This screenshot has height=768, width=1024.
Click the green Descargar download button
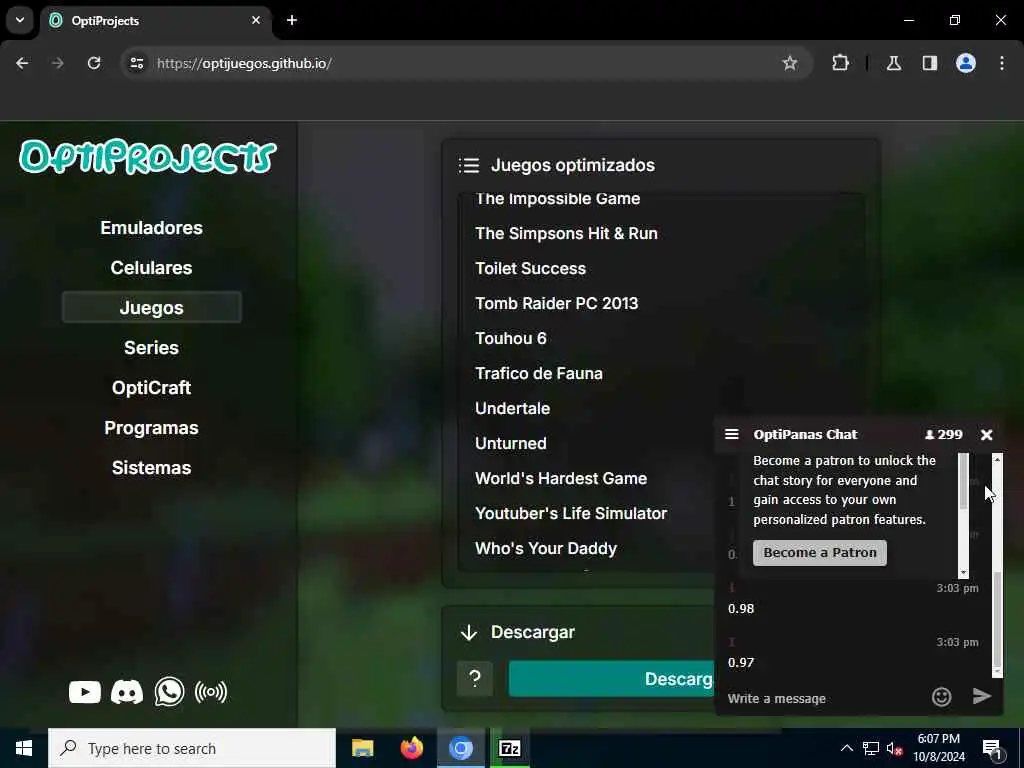(612, 679)
